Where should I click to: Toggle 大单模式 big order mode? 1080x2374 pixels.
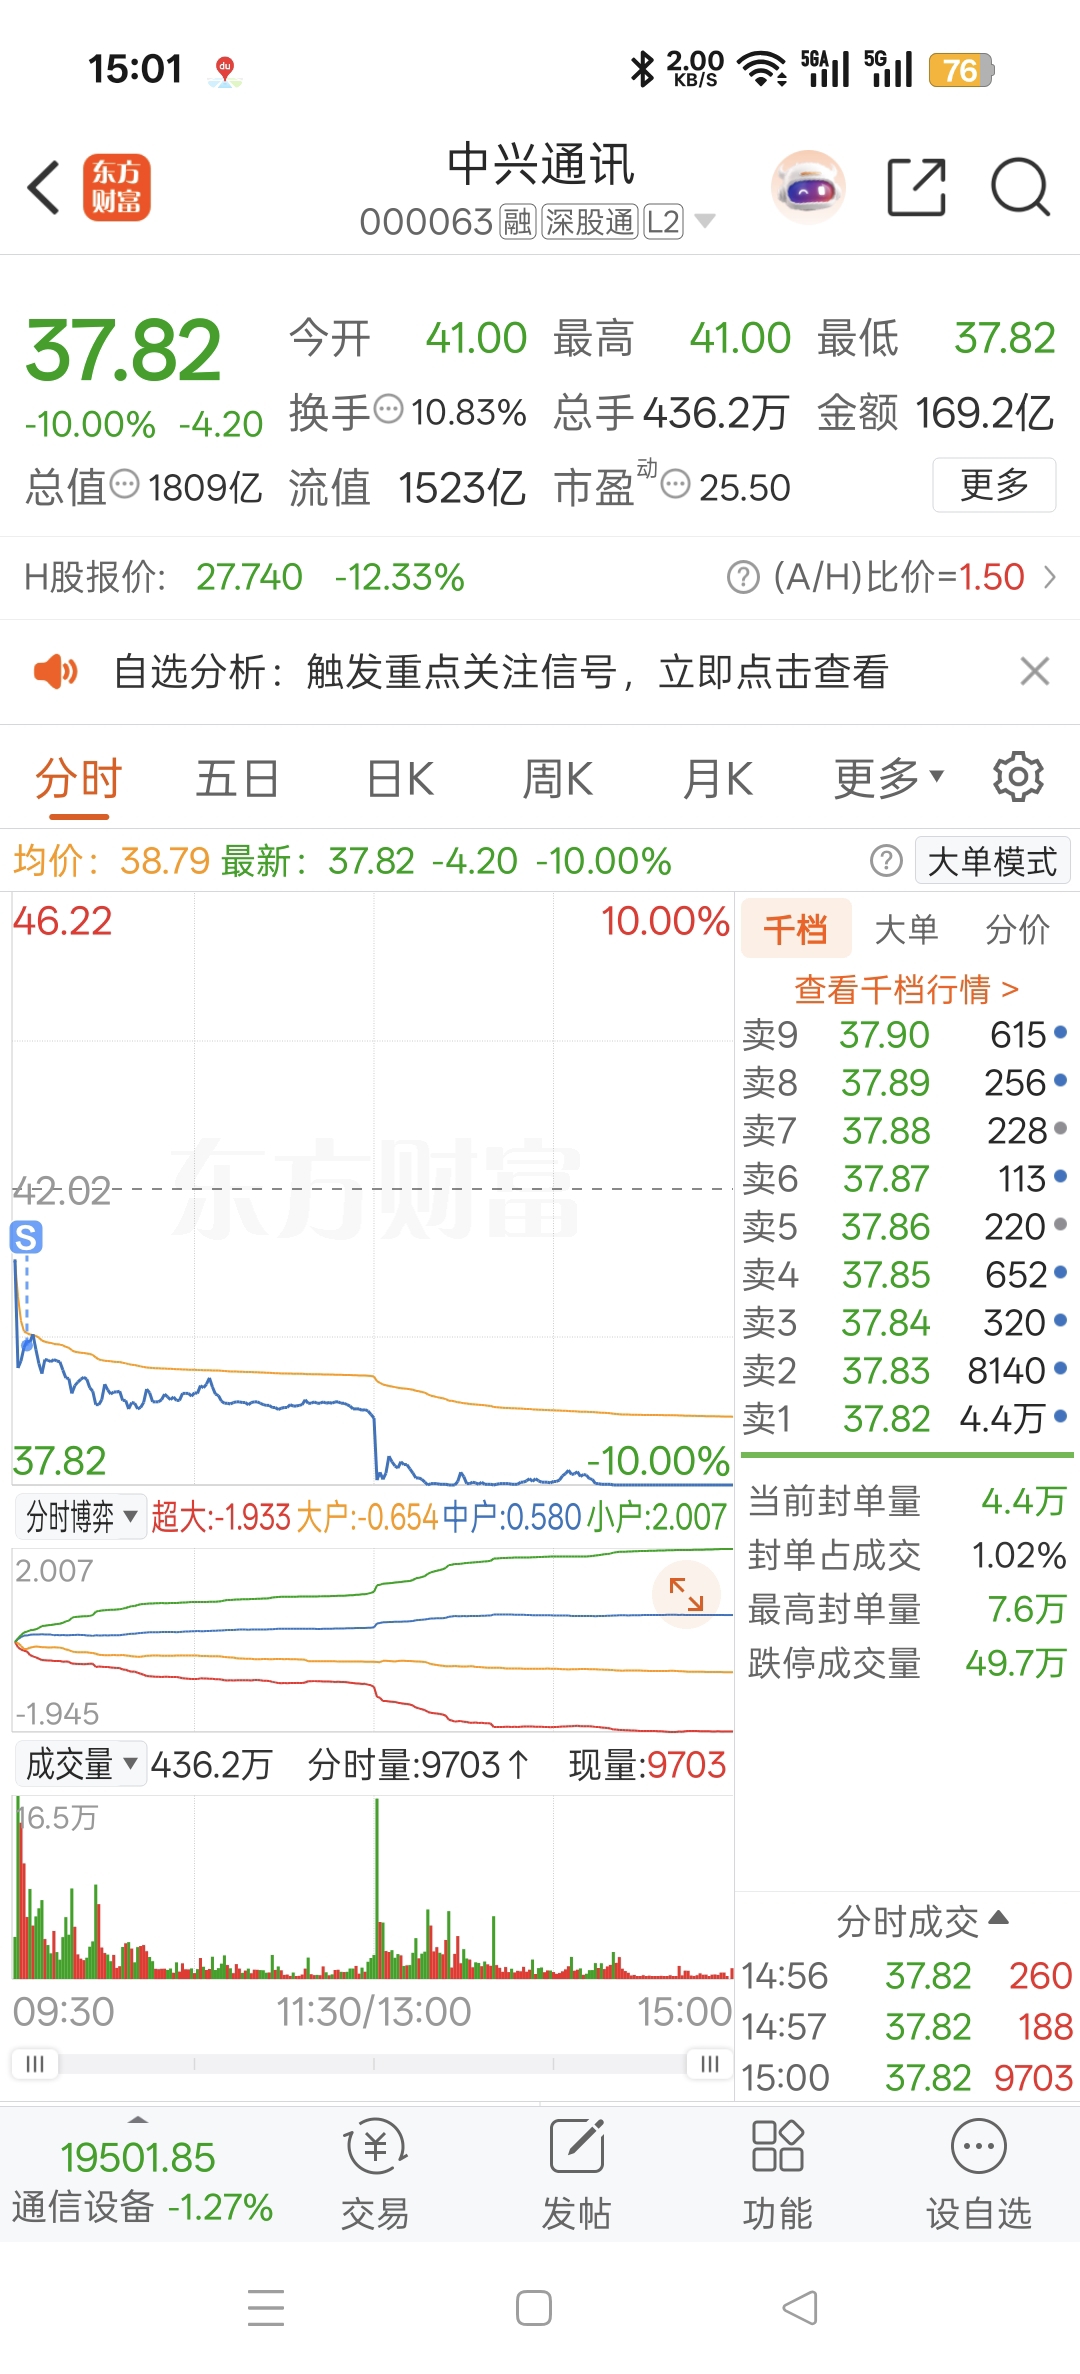tap(992, 861)
